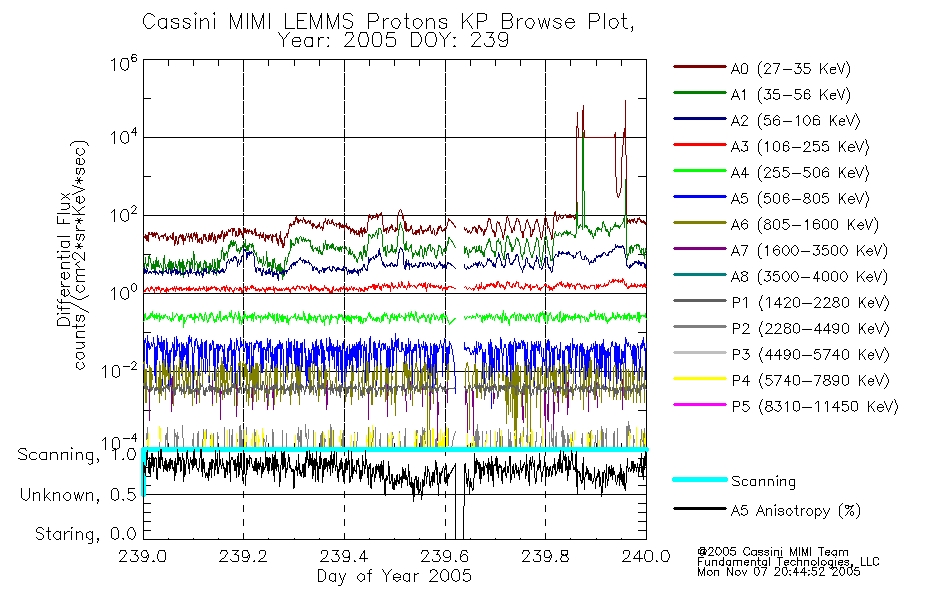Click the olive A6 legend line
The image size is (950, 600).
[x=700, y=222]
